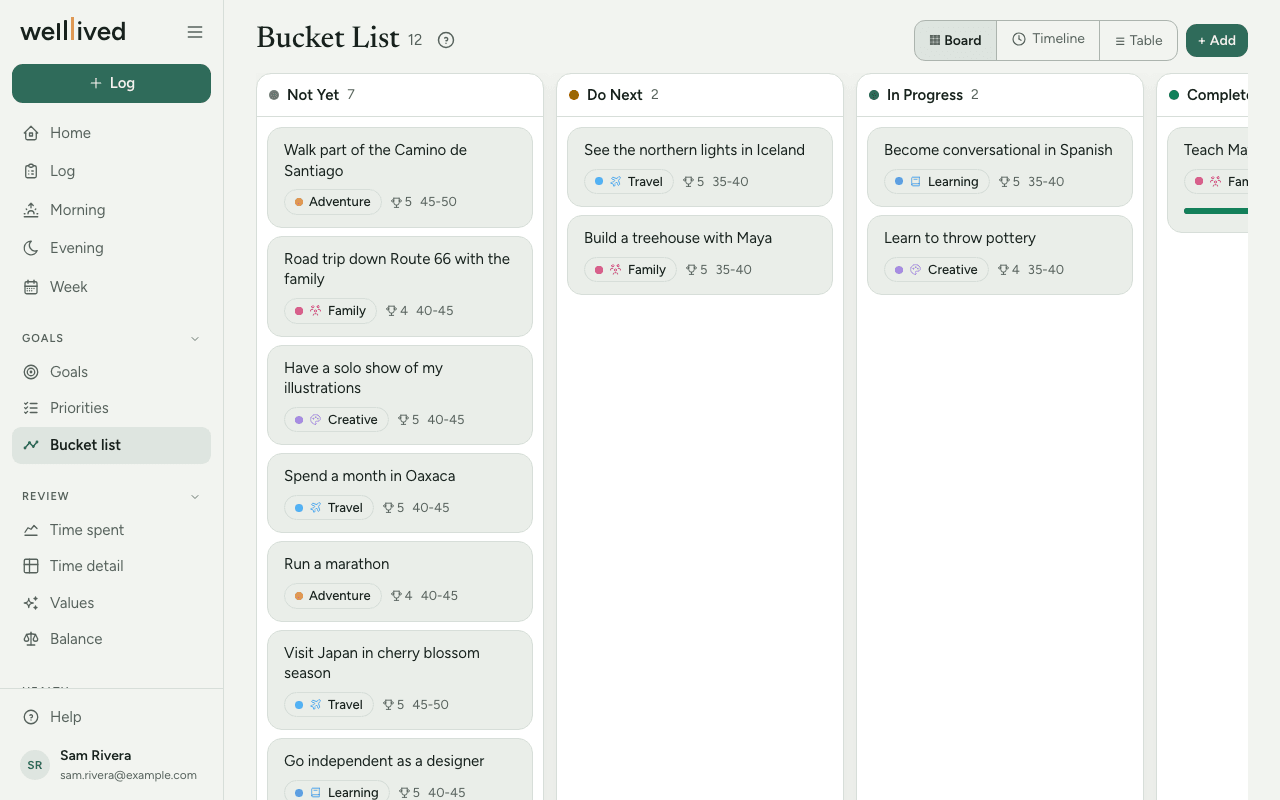This screenshot has width=1280, height=800.
Task: Open the Become conversational in Spanish card
Action: (1000, 166)
